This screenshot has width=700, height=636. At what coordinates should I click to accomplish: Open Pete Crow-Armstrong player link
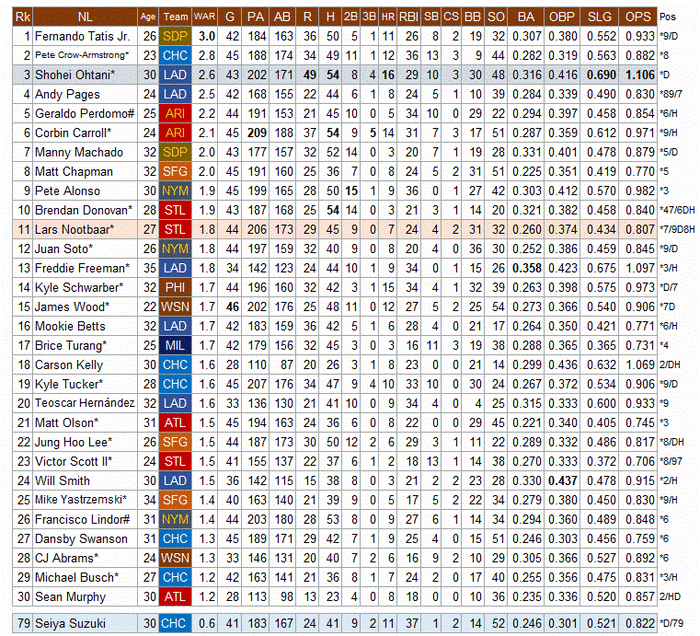pyautogui.click(x=82, y=55)
